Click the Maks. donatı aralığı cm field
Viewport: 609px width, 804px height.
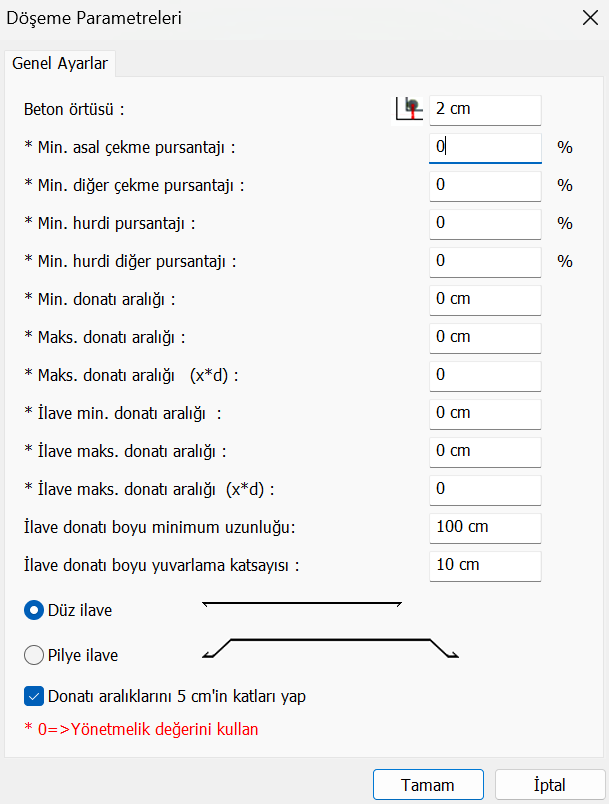click(485, 337)
